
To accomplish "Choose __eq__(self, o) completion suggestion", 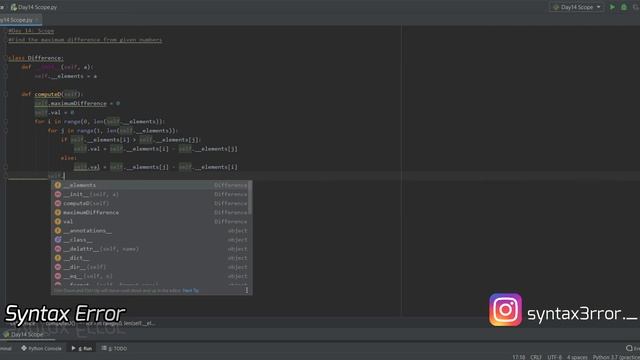I will click(151, 276).
